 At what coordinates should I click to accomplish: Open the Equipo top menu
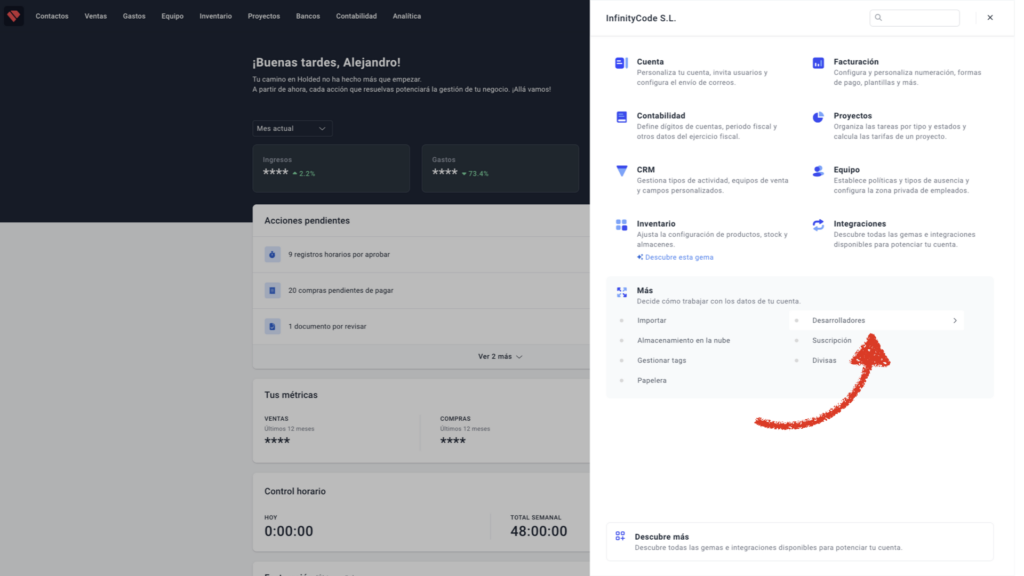[x=174, y=16]
